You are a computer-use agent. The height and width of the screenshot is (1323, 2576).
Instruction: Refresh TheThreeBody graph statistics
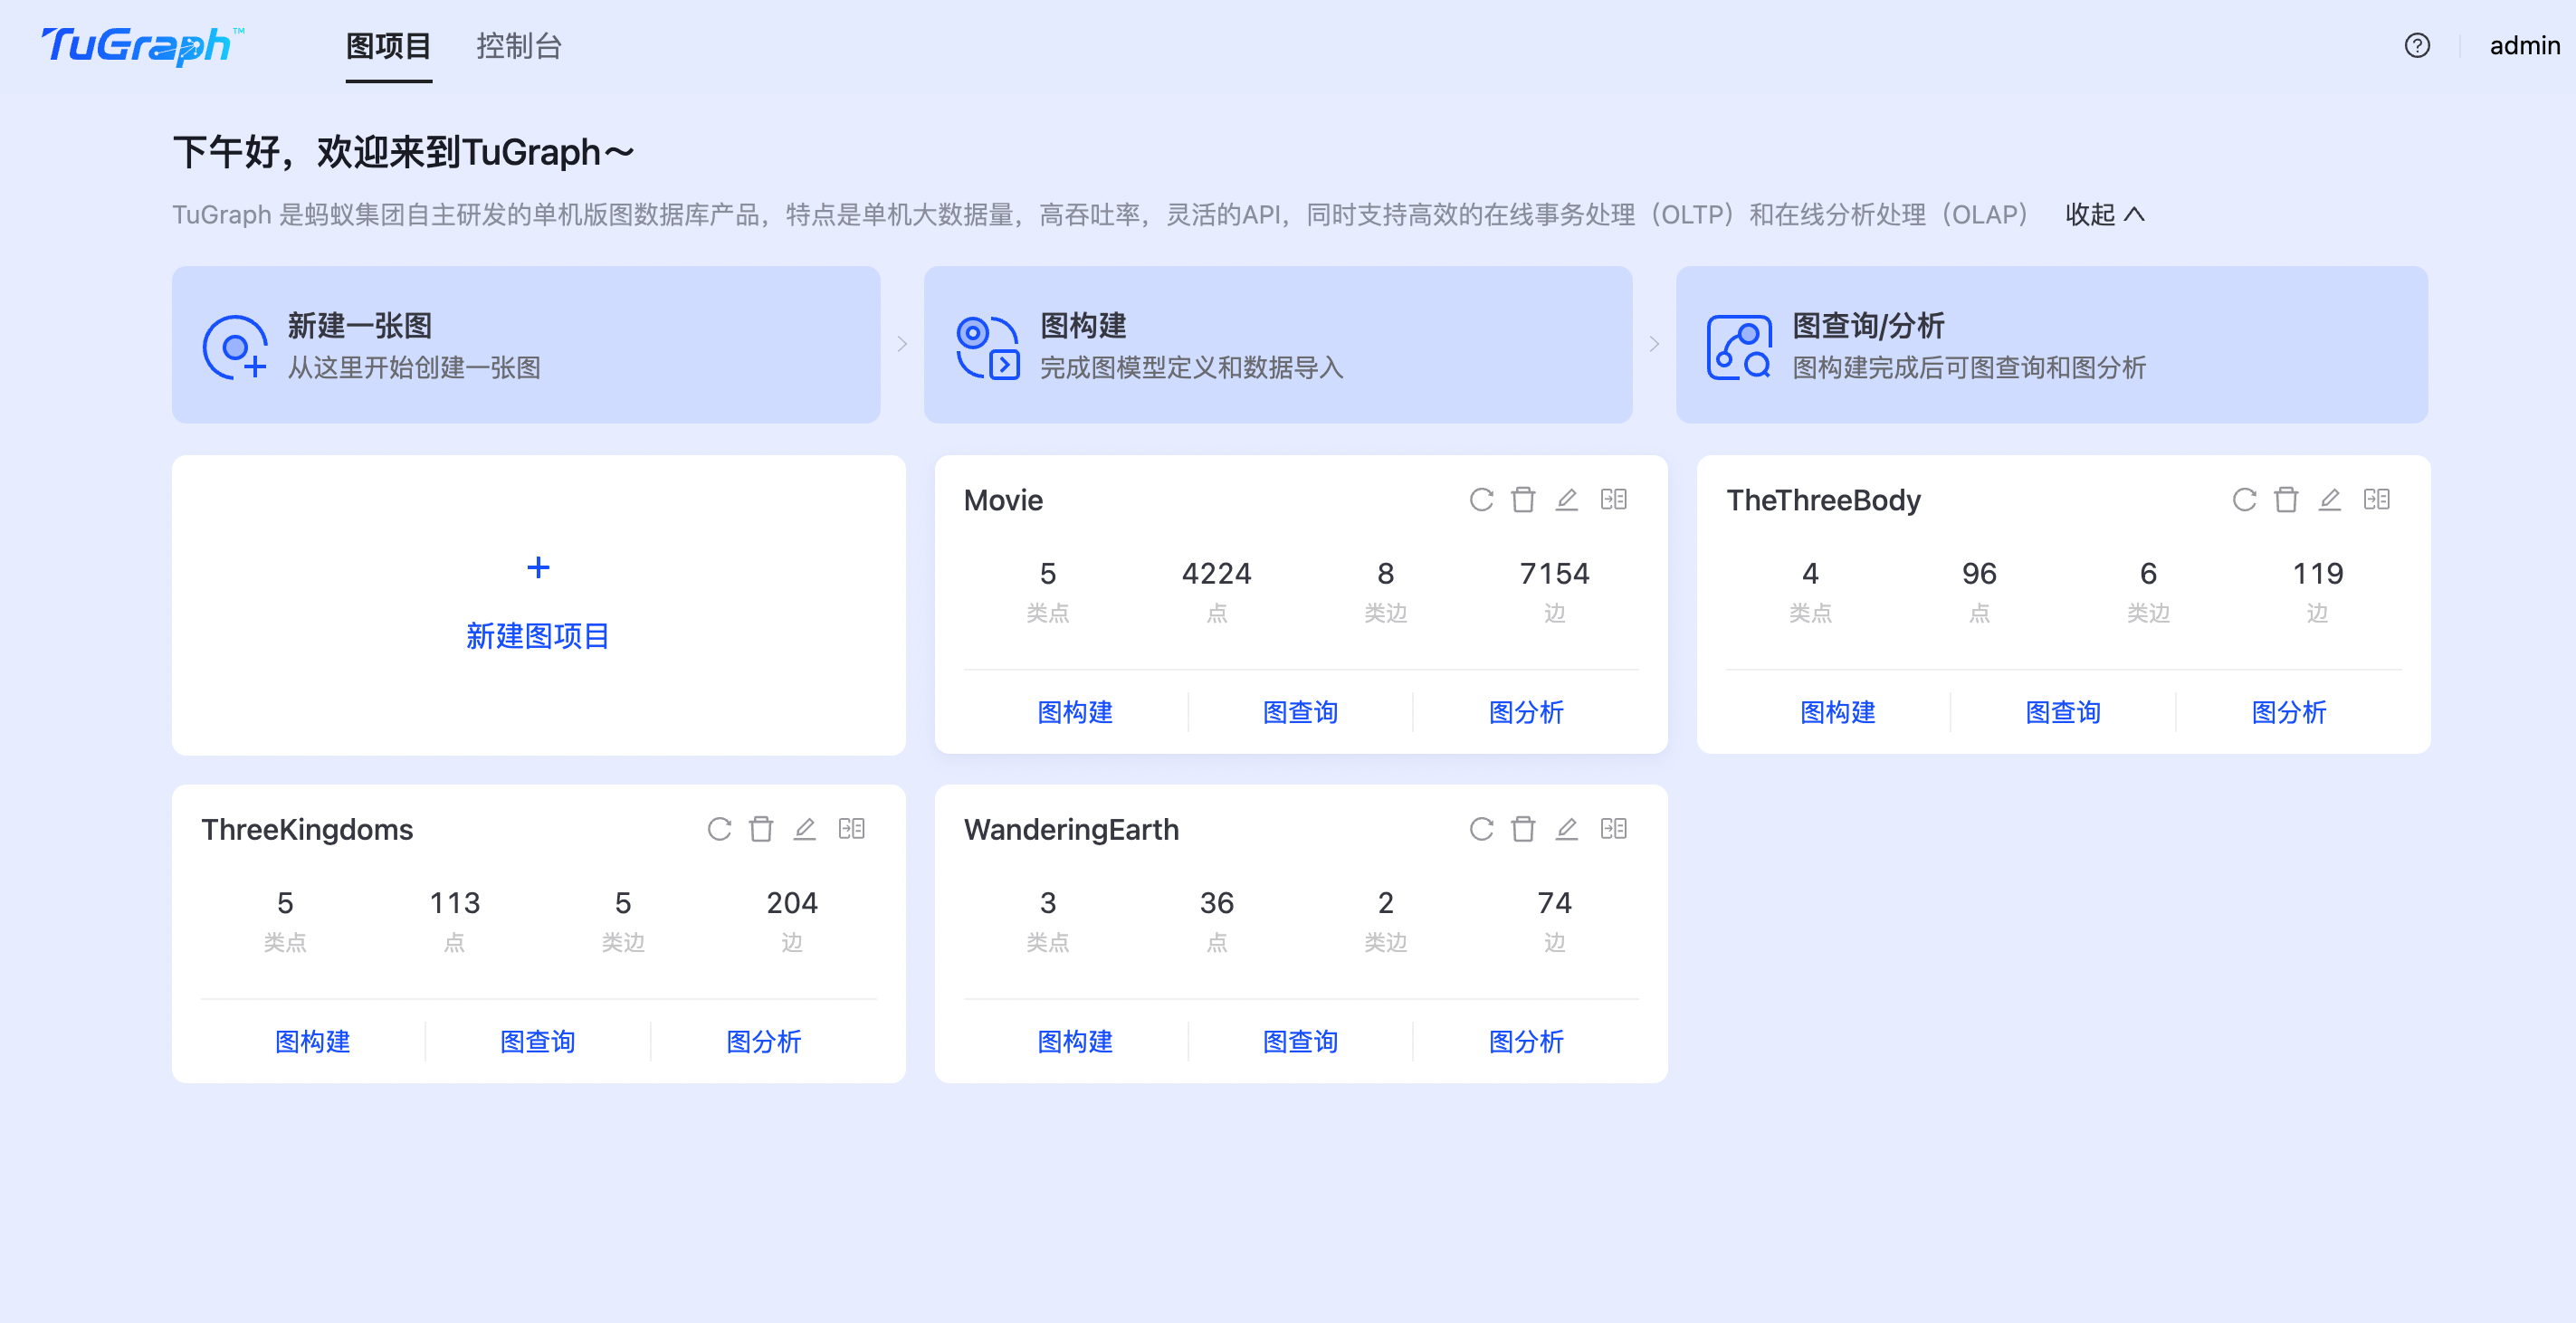click(x=2244, y=499)
